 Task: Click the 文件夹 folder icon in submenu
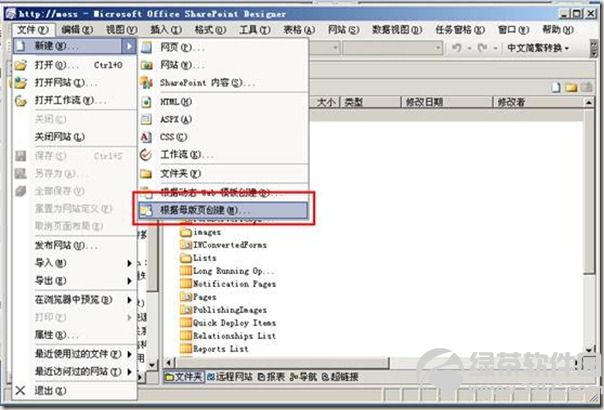[146, 173]
